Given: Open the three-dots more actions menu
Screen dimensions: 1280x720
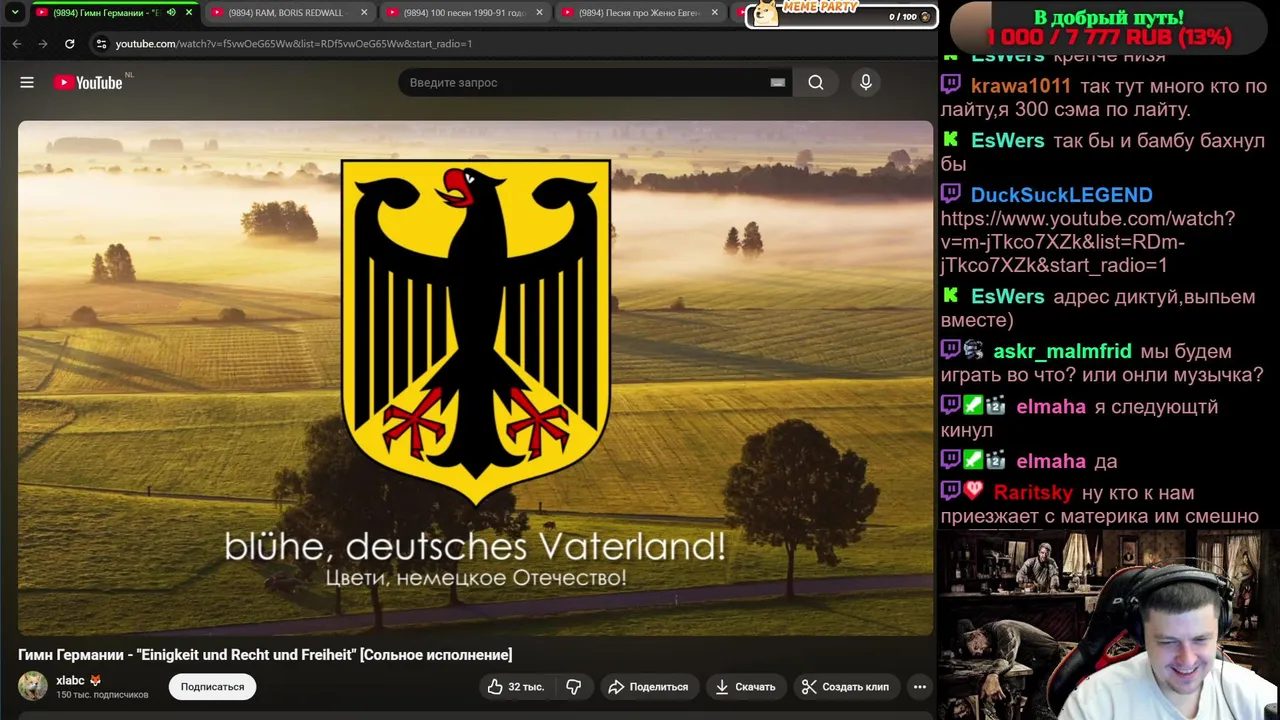Looking at the screenshot, I should [920, 687].
